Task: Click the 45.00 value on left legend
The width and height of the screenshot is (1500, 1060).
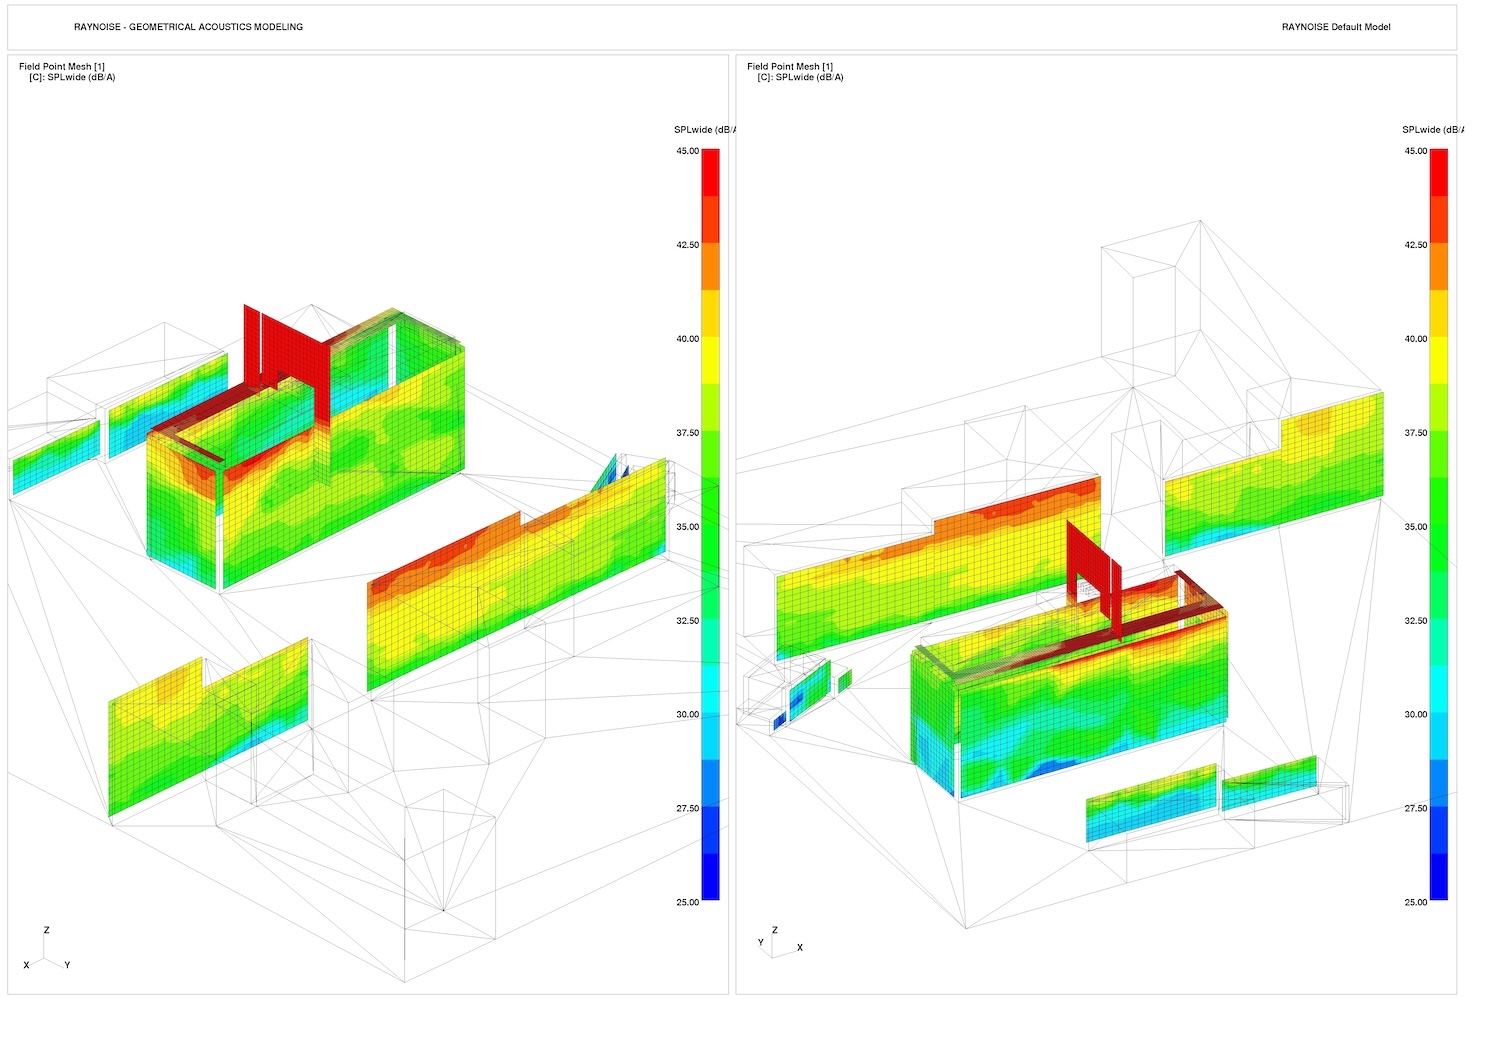Action: tap(687, 151)
